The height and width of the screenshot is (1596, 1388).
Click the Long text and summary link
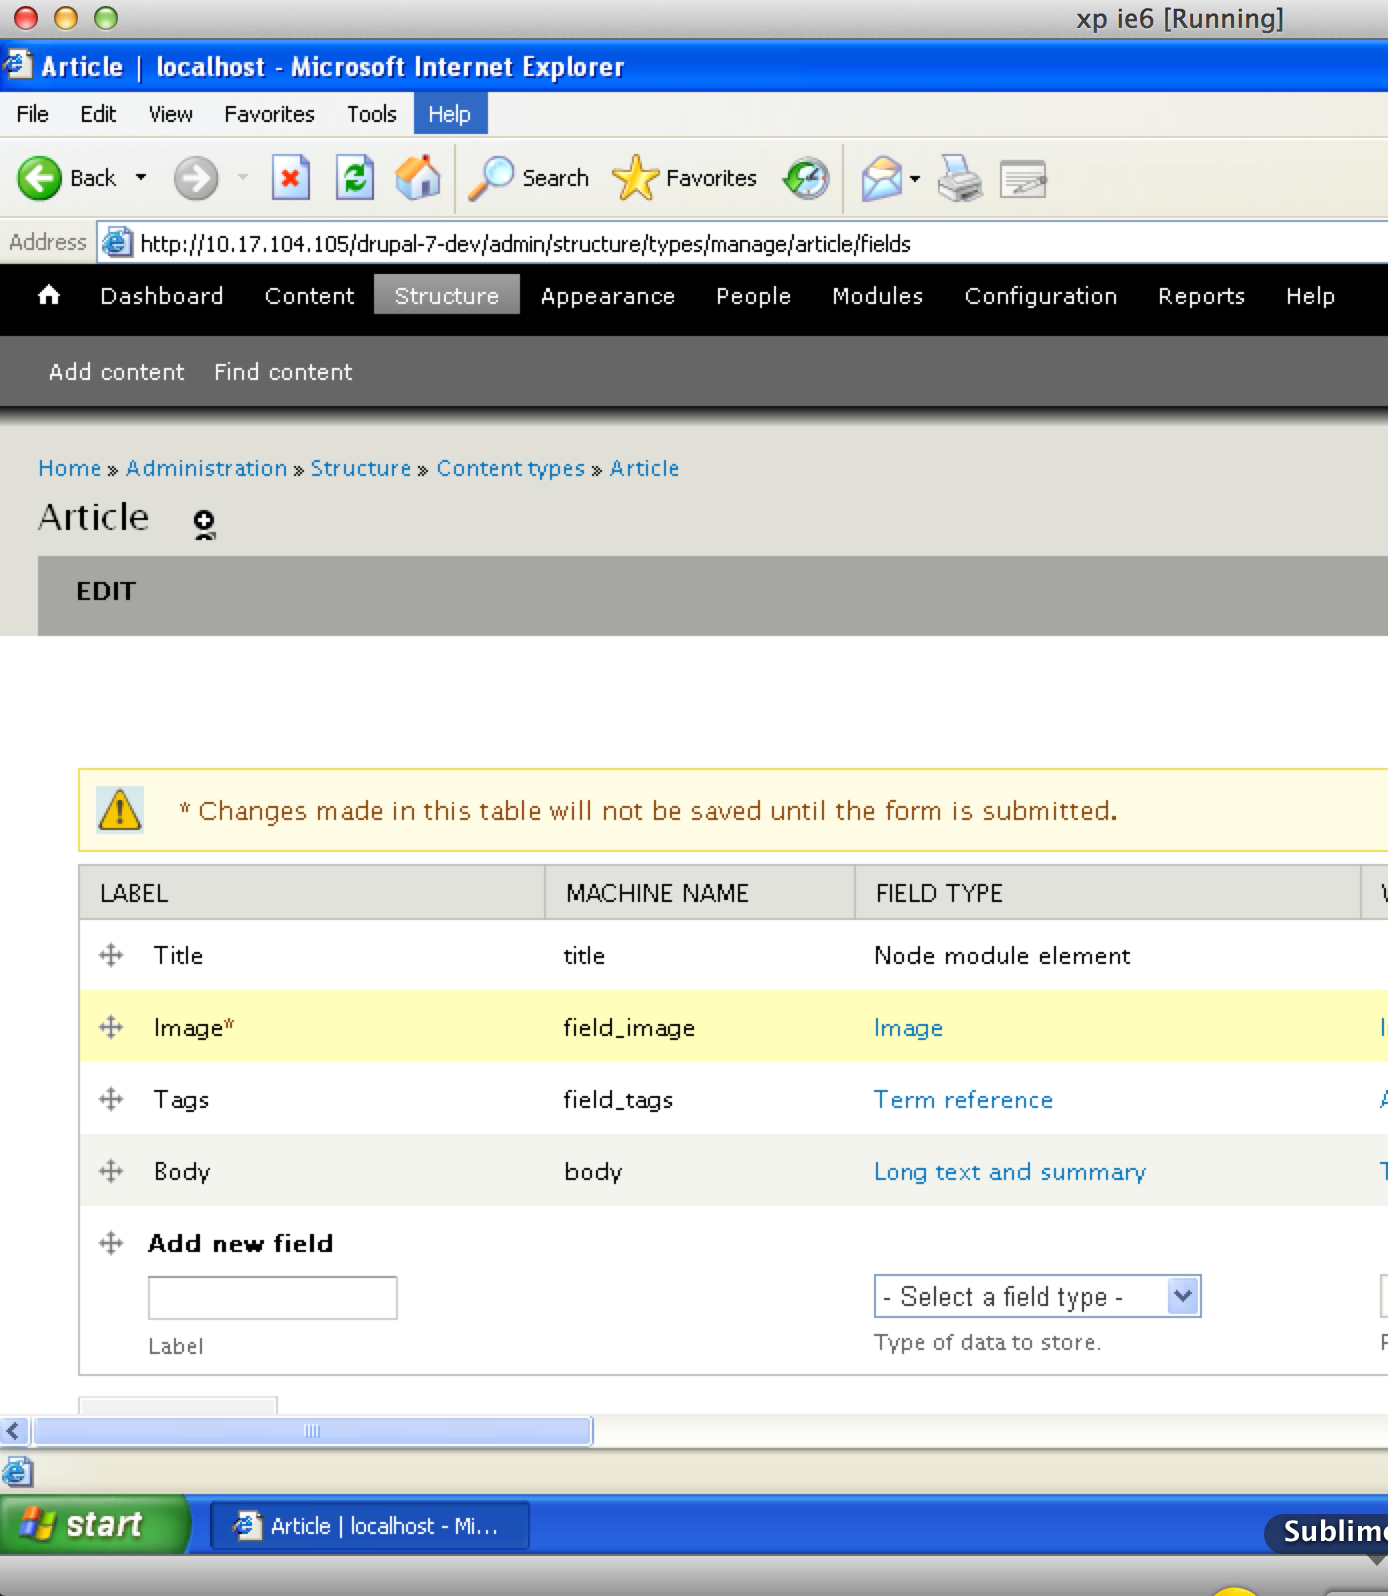click(x=1010, y=1172)
